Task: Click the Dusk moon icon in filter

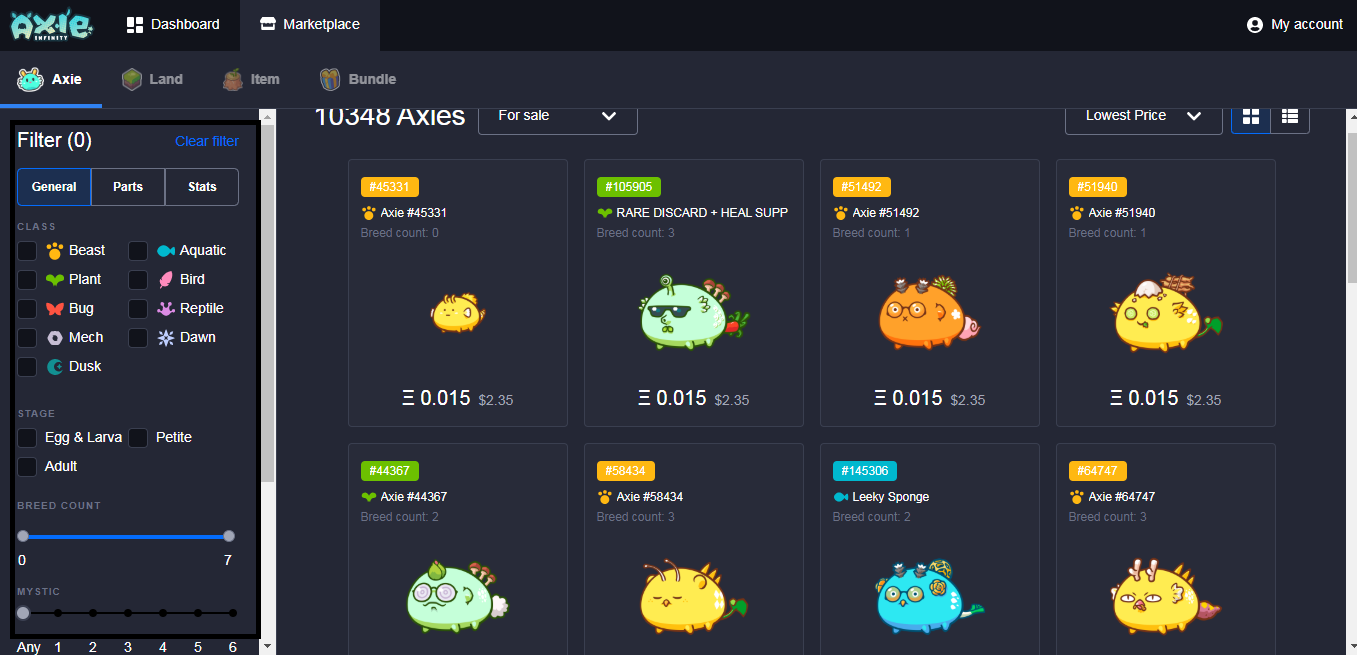Action: [55, 367]
